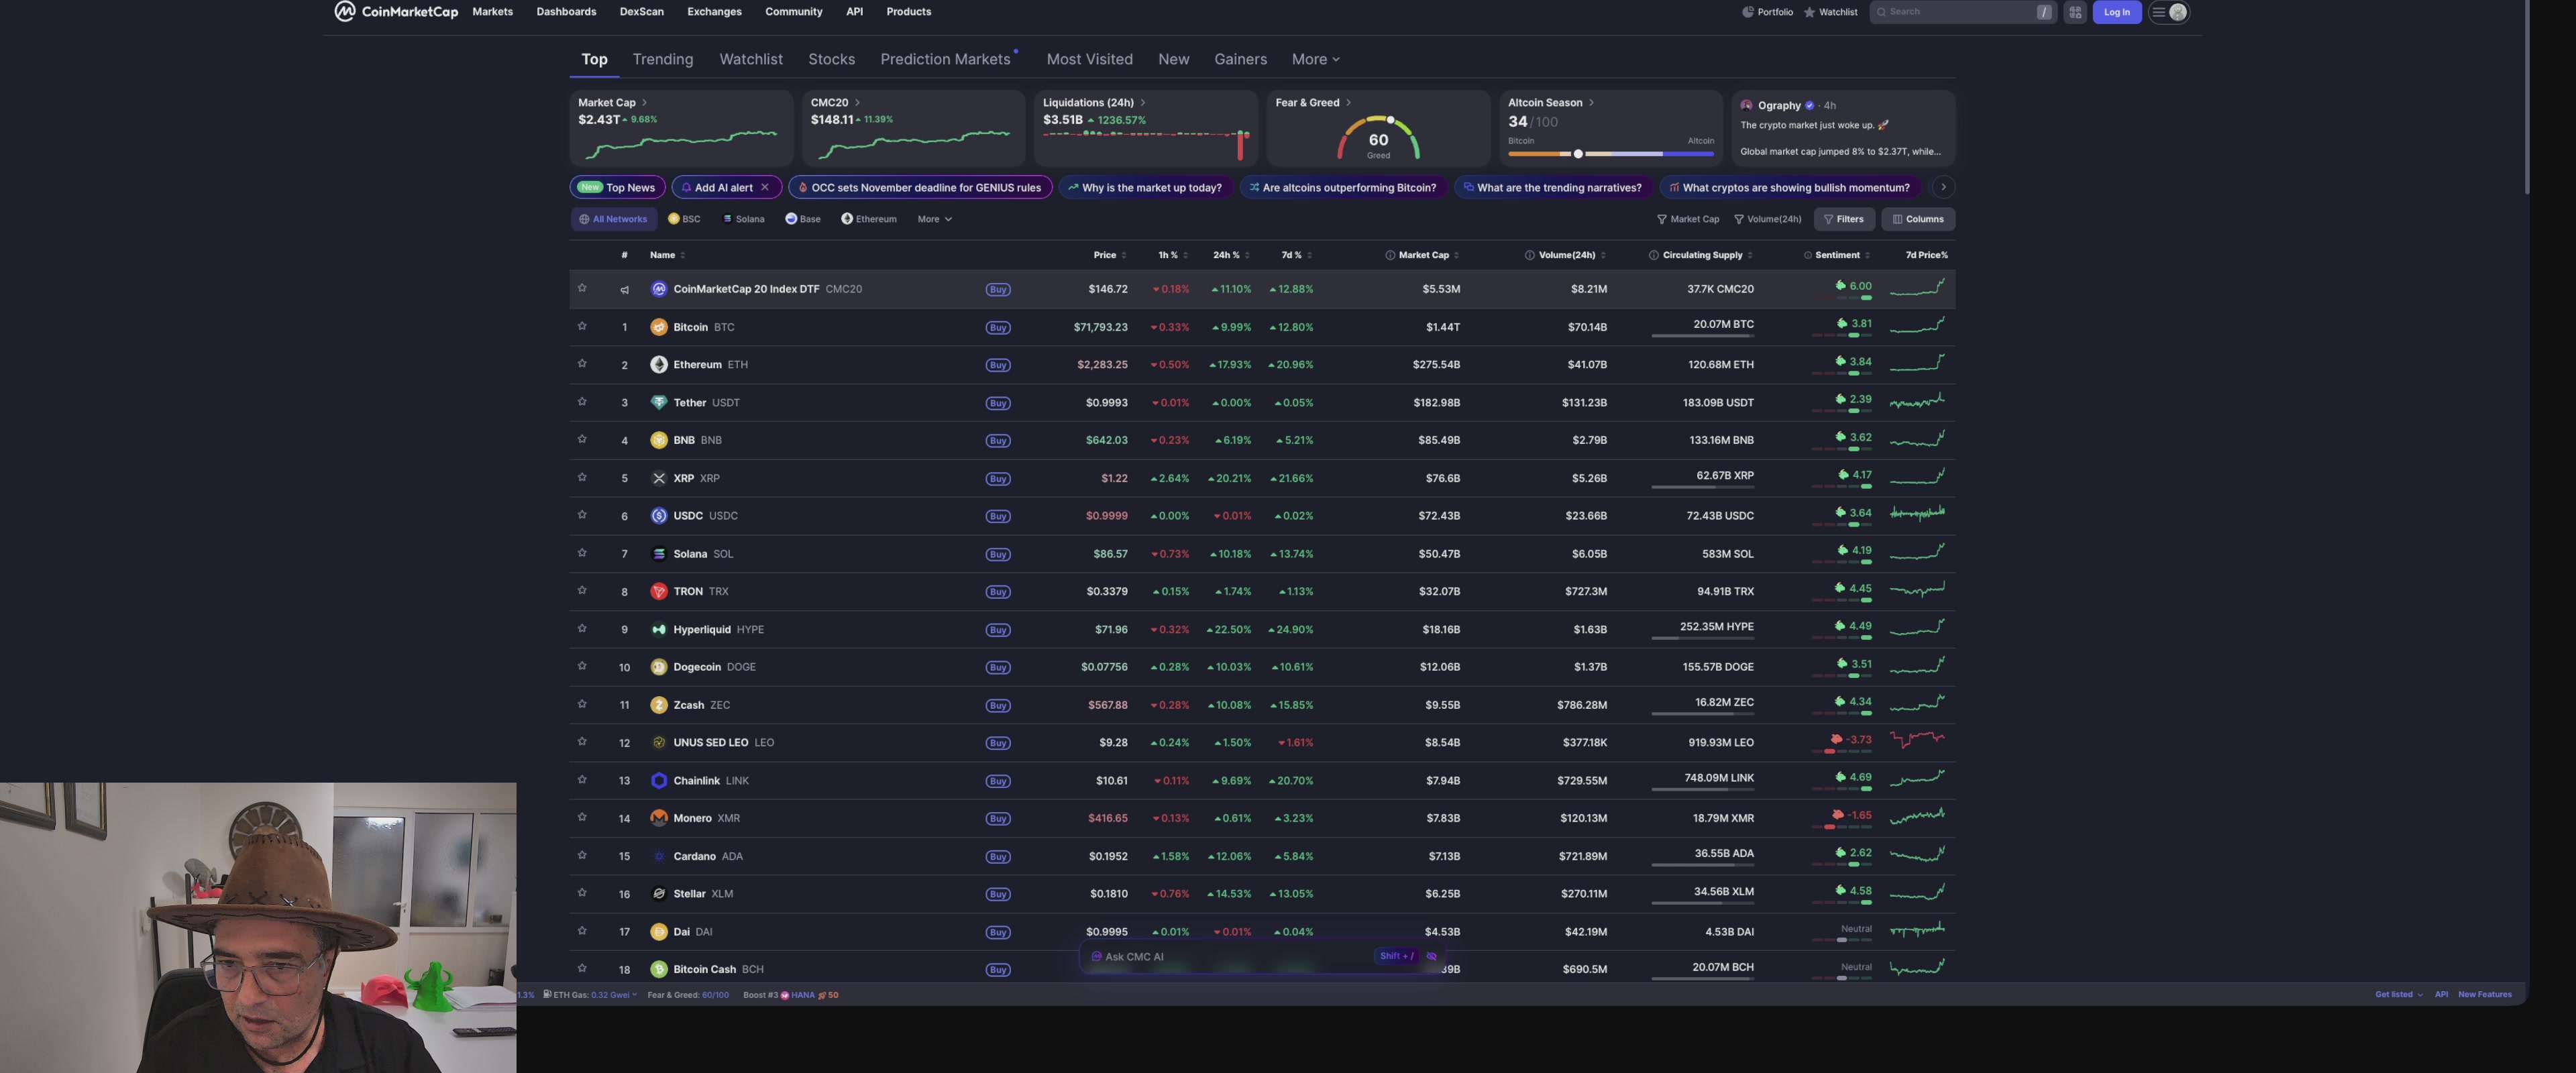Screen dimensions: 2576x1073
Task: Expand the next topic chips arrow
Action: click(1942, 187)
